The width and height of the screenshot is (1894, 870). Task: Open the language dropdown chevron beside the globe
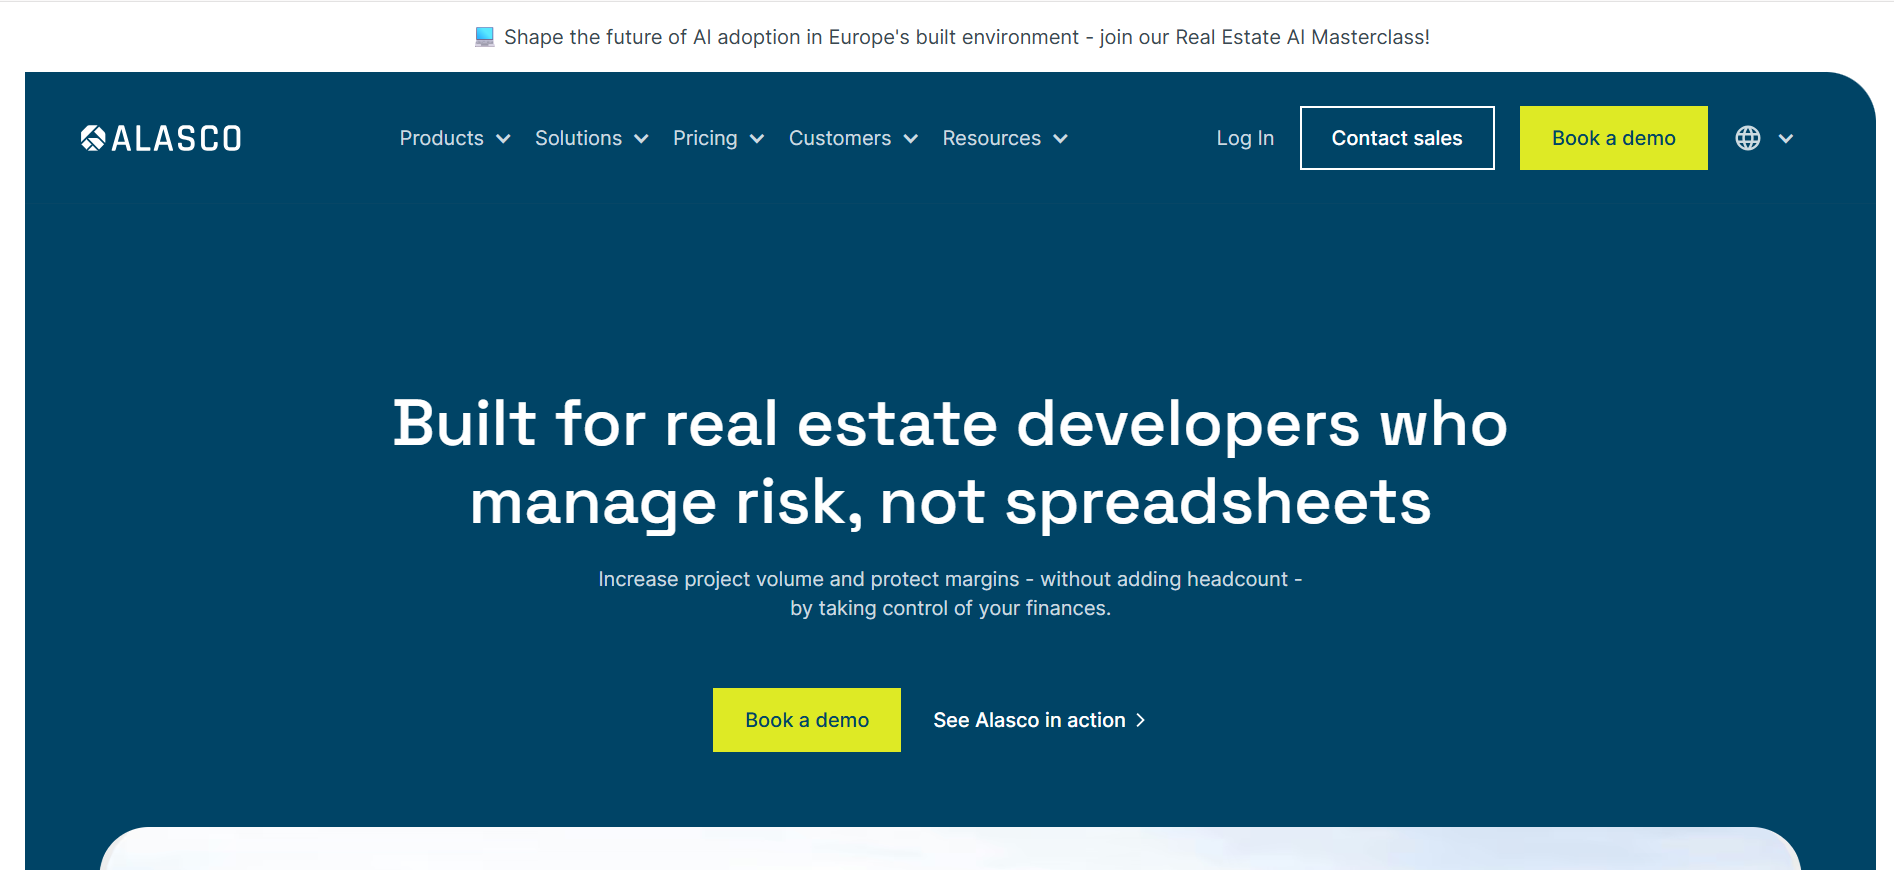coord(1786,139)
